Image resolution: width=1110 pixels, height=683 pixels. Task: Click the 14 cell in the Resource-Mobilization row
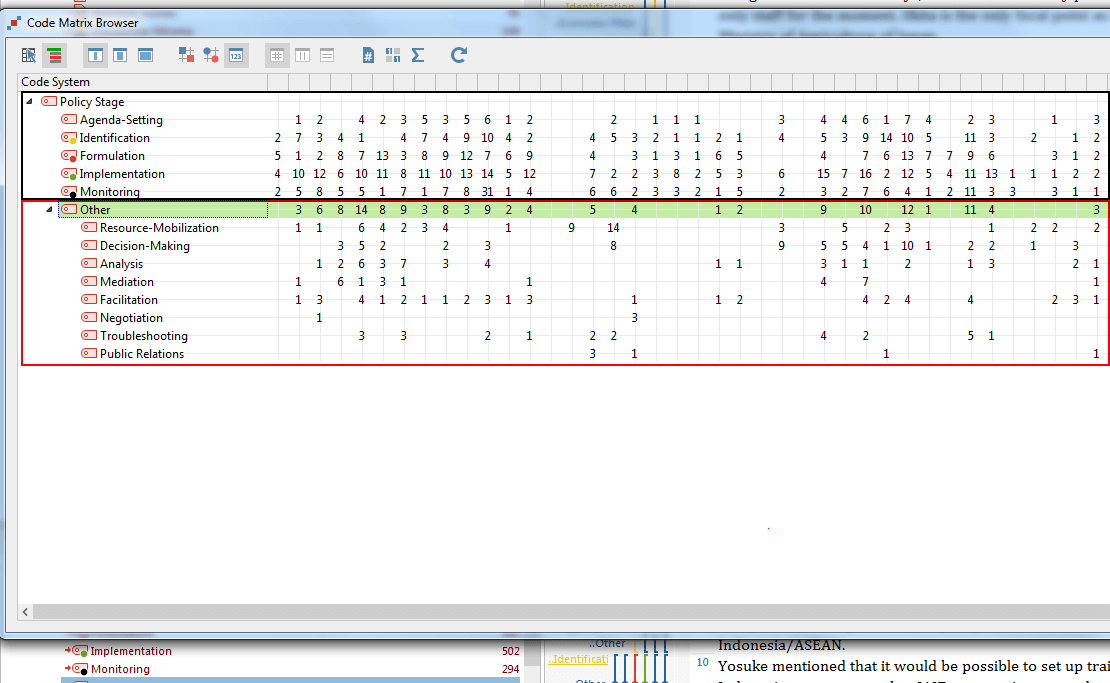[613, 228]
